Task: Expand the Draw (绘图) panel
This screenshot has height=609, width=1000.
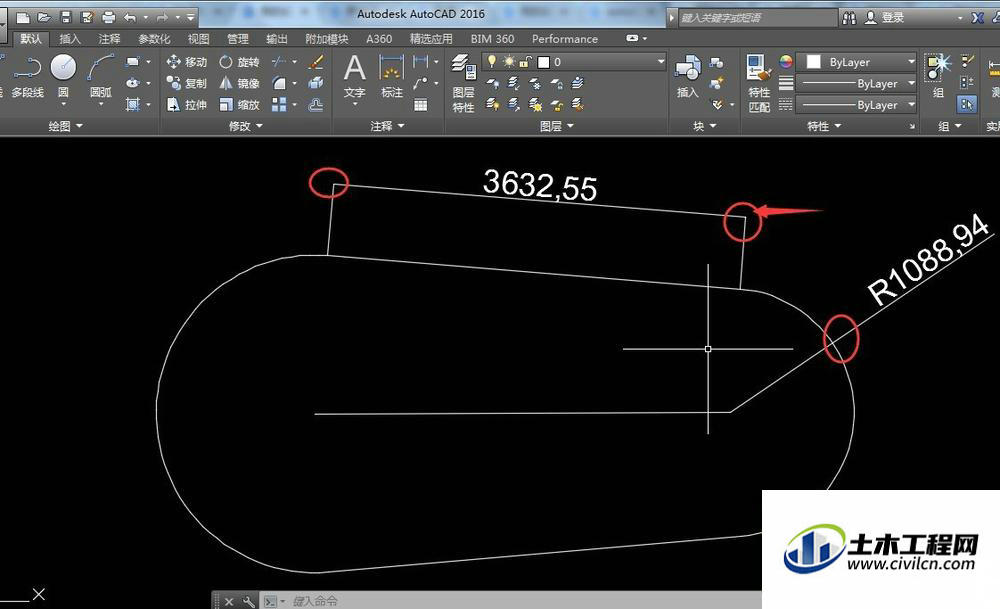Action: coord(66,126)
